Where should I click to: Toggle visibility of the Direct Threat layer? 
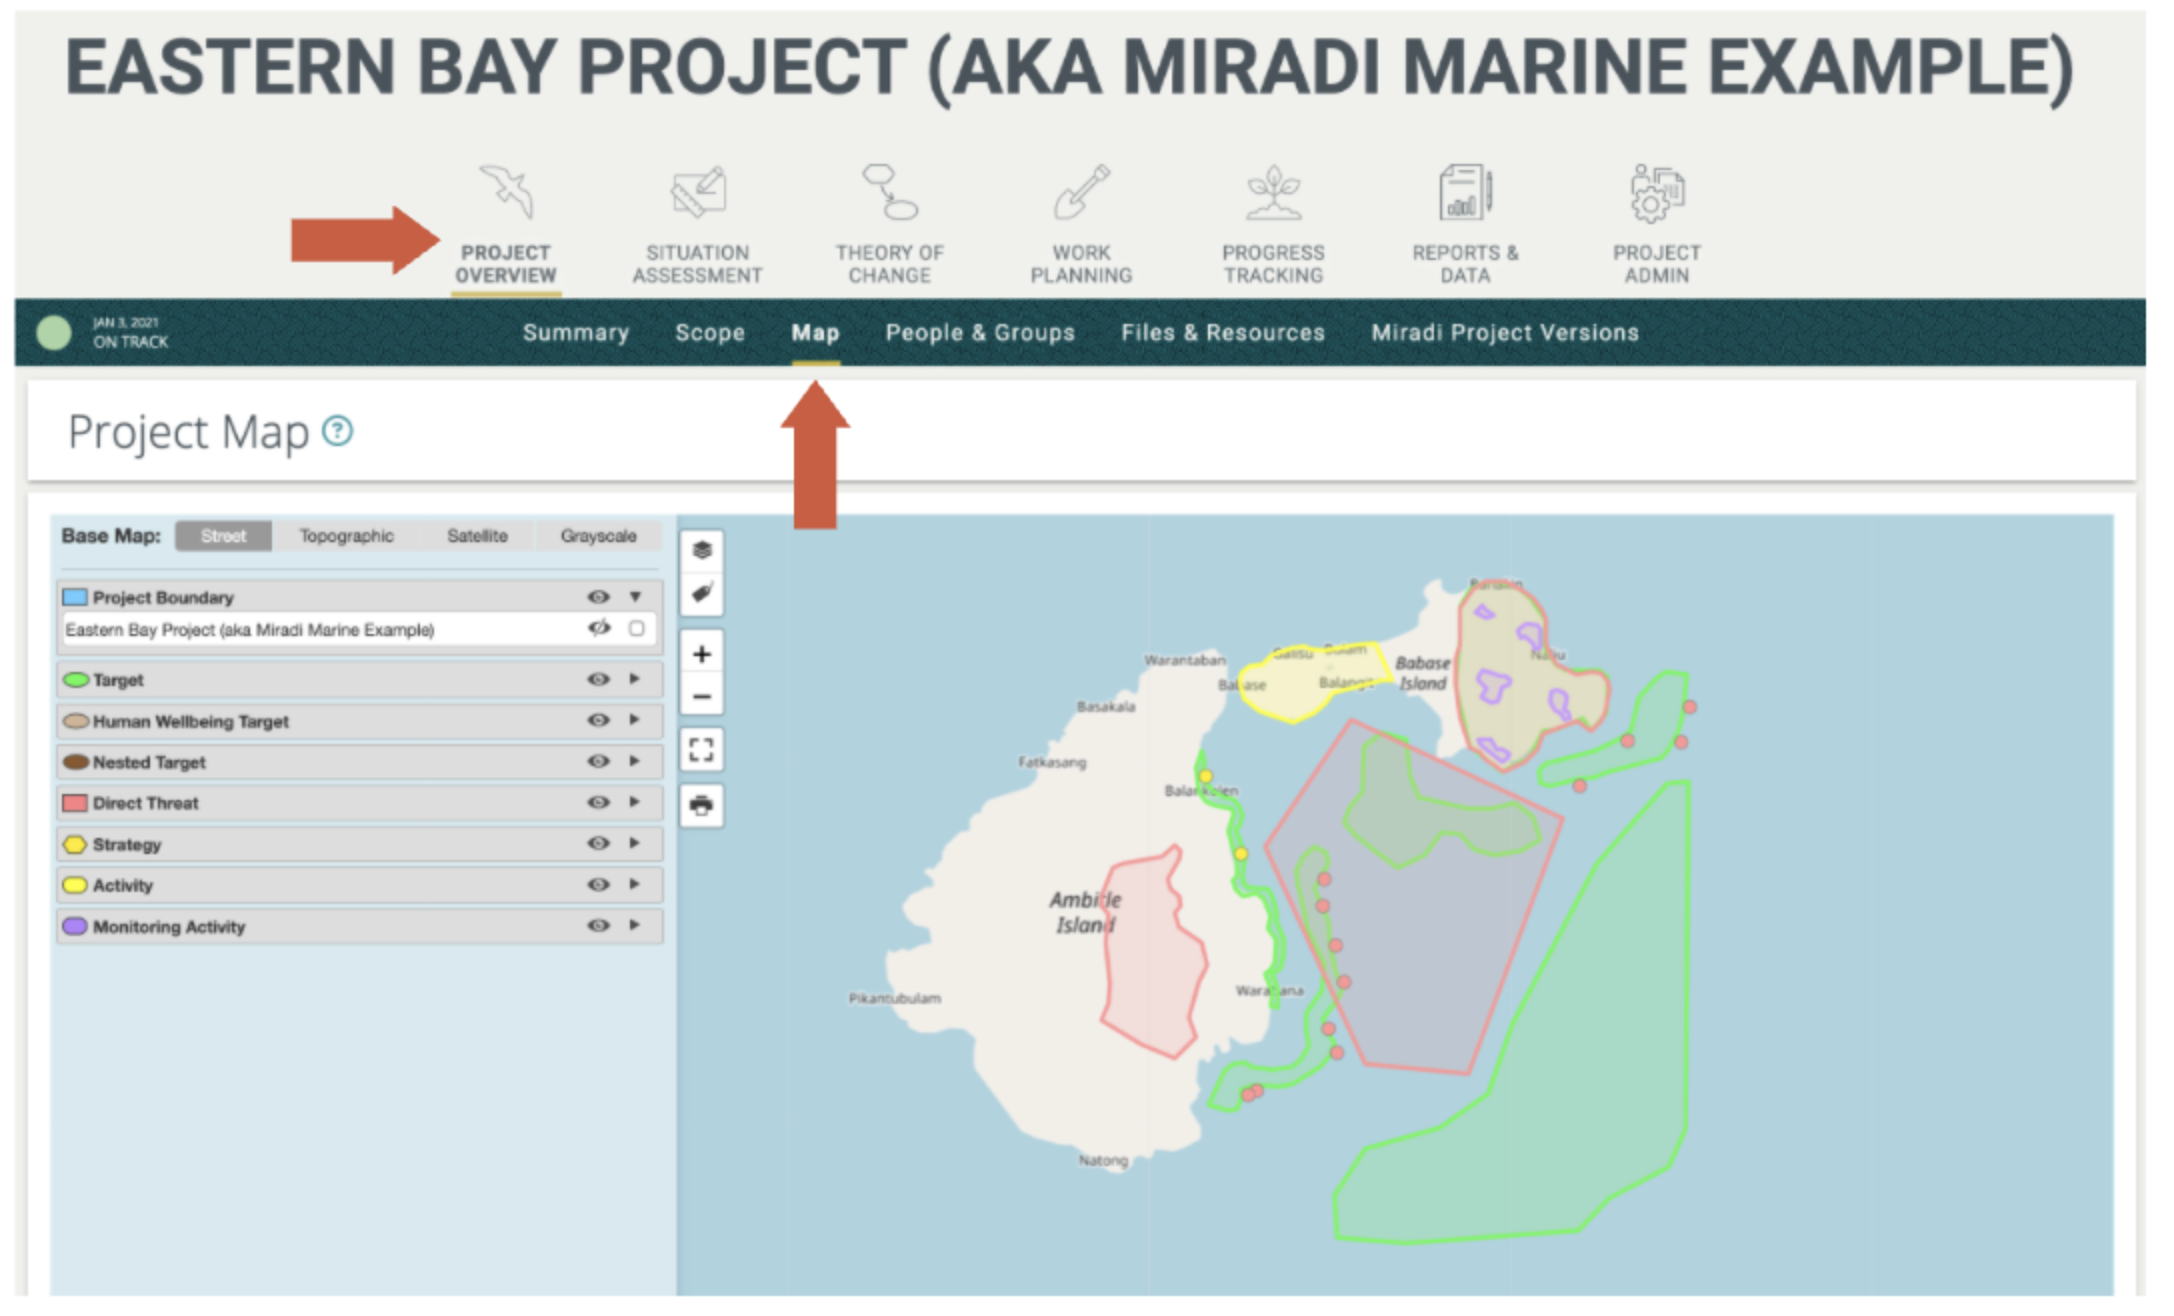click(x=598, y=802)
